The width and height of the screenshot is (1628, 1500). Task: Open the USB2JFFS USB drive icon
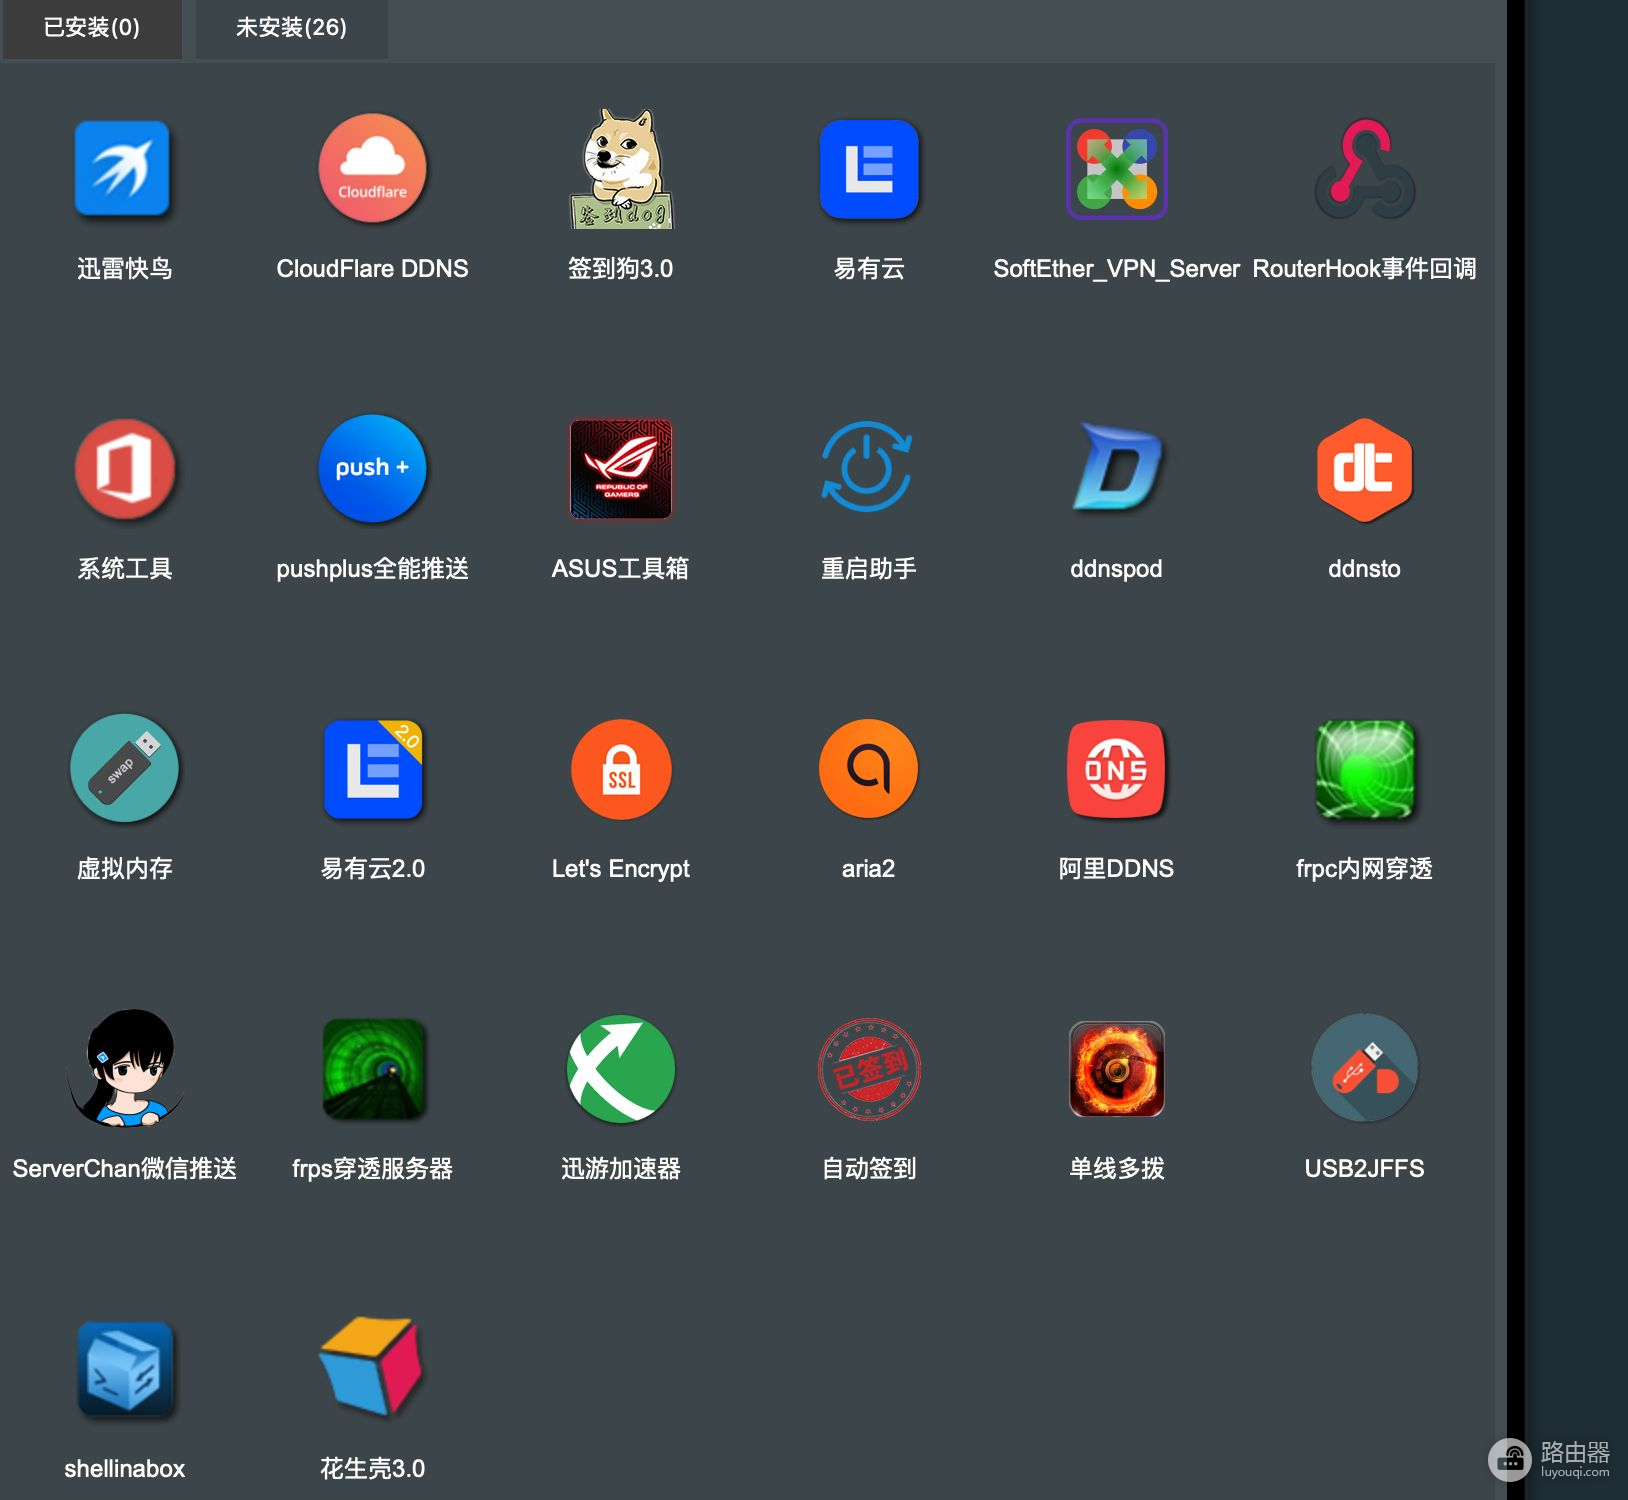tap(1364, 1068)
